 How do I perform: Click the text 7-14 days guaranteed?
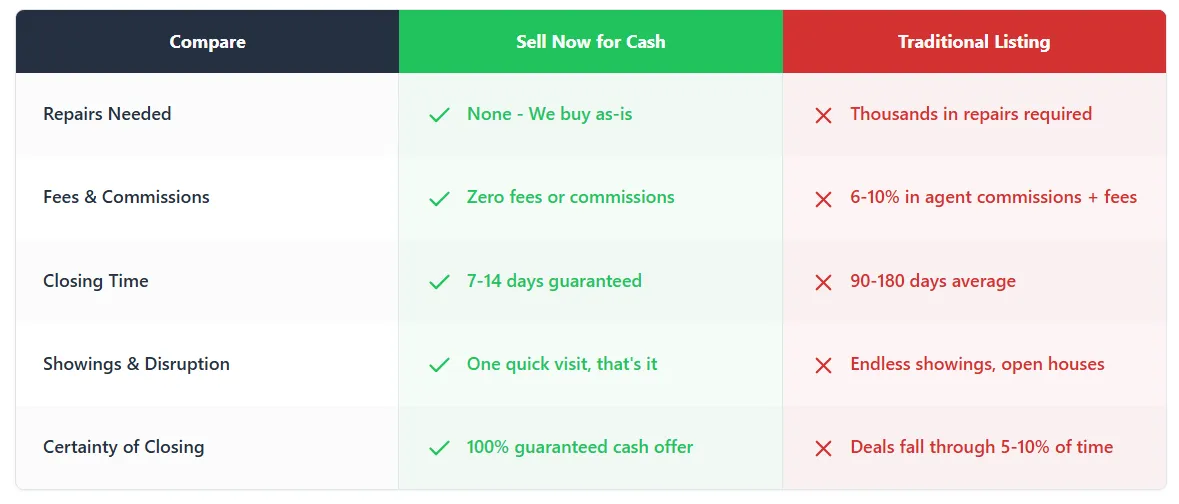click(554, 281)
